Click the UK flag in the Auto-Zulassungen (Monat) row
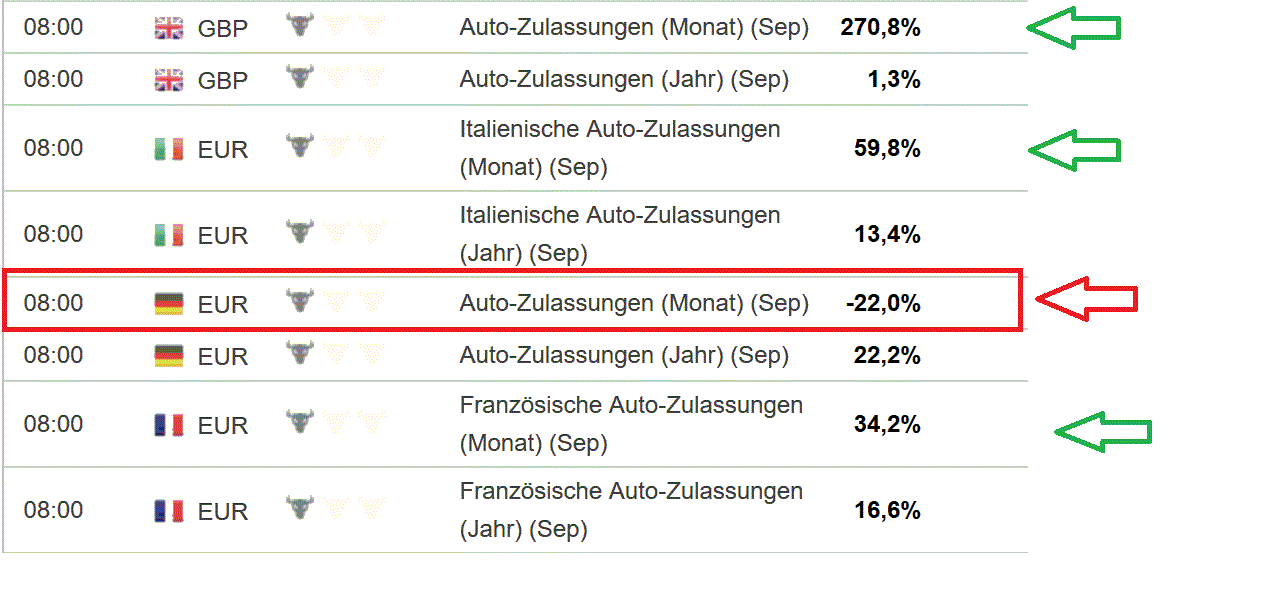Screen dimensions: 1268x609 point(169,28)
